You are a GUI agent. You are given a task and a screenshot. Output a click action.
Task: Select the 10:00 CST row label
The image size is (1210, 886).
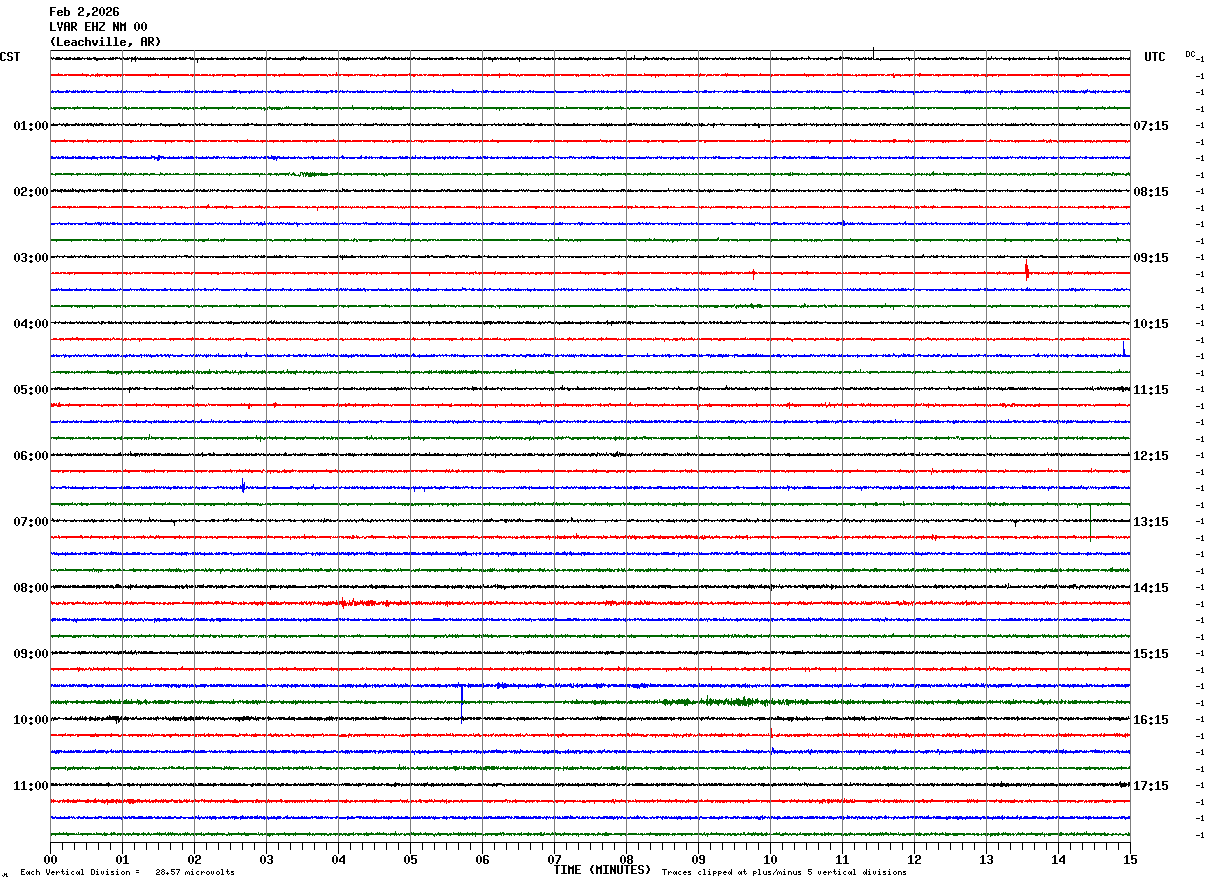pyautogui.click(x=31, y=720)
